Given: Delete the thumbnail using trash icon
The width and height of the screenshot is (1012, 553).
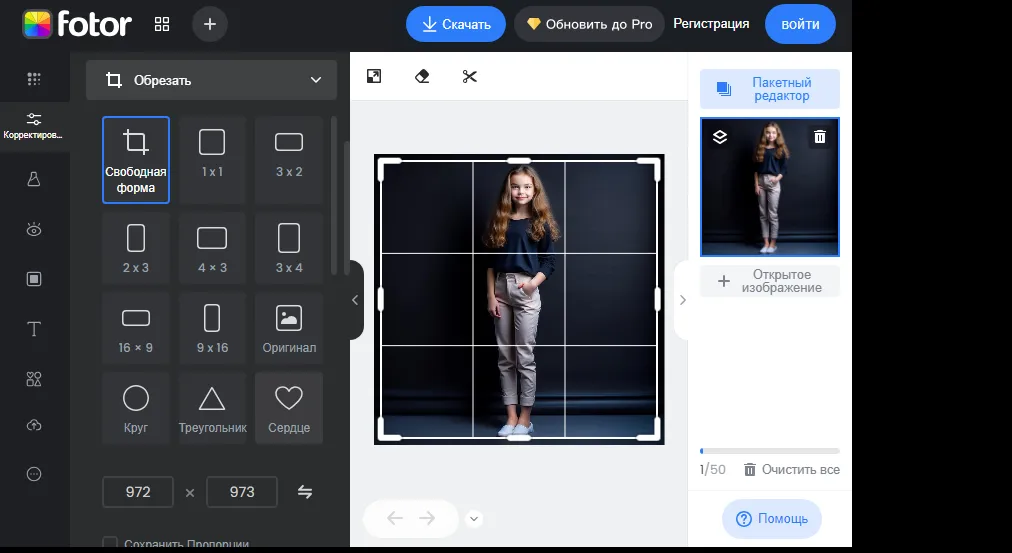Looking at the screenshot, I should [820, 137].
